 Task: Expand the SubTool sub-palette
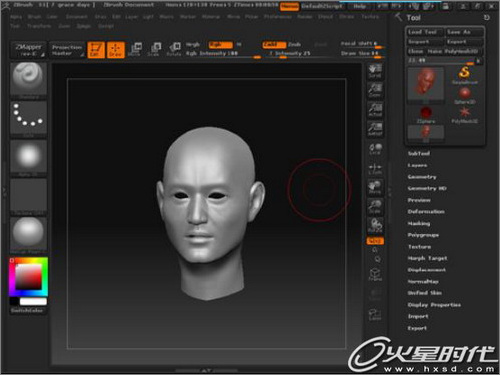[419, 153]
